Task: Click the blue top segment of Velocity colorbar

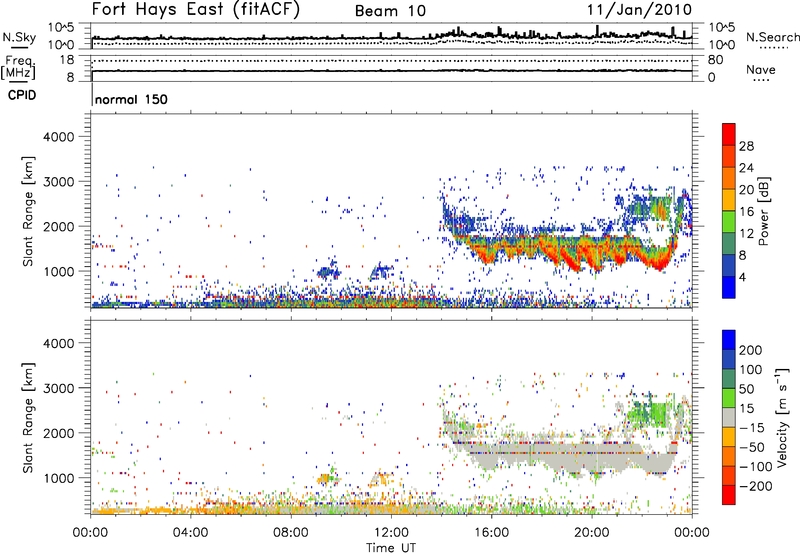Action: click(x=729, y=340)
